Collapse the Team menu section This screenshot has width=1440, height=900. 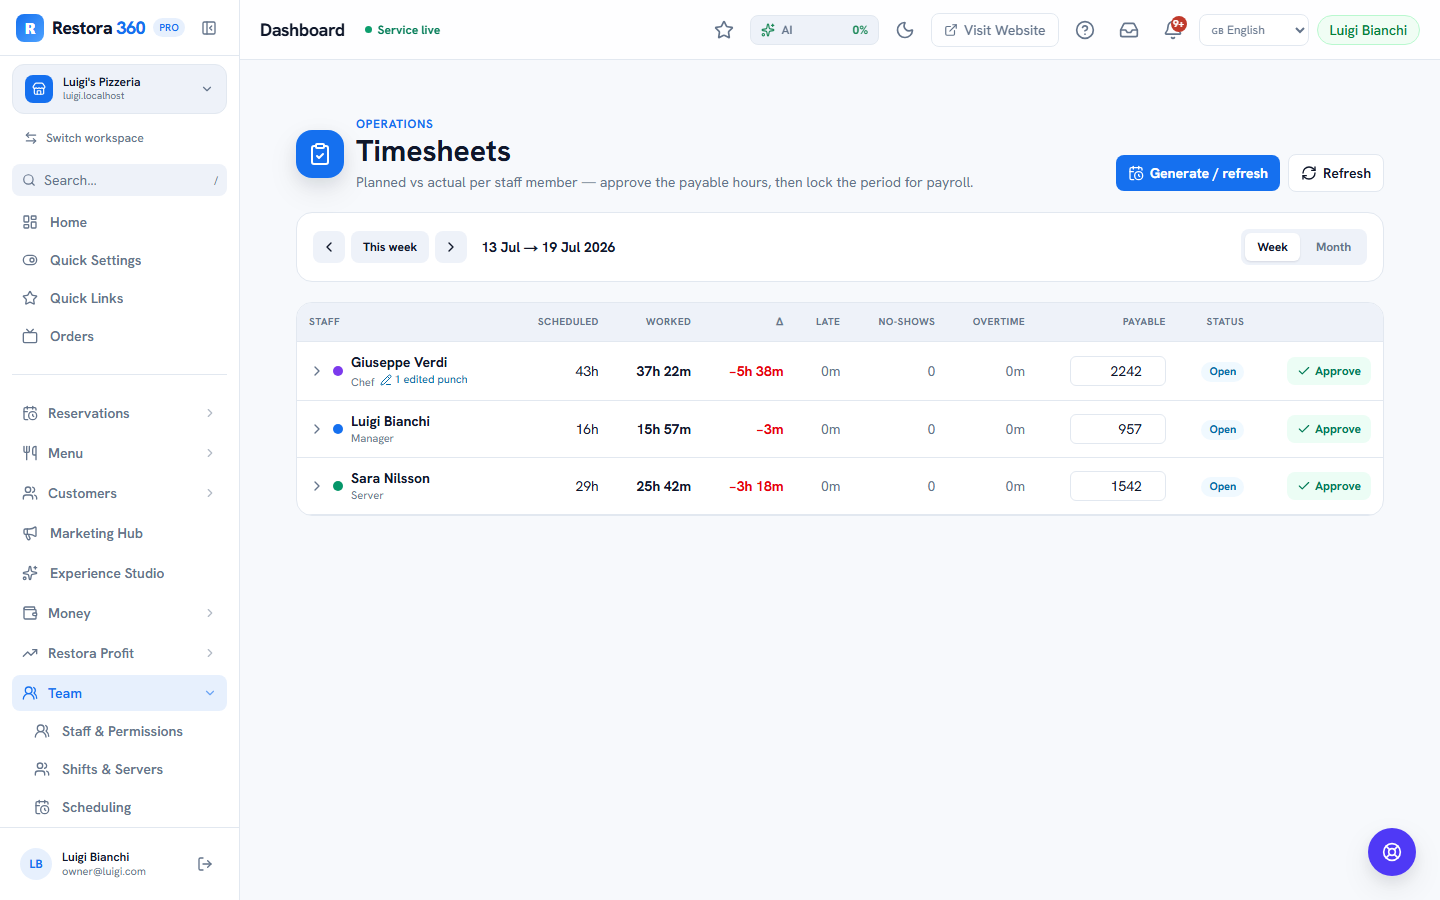[x=120, y=693]
